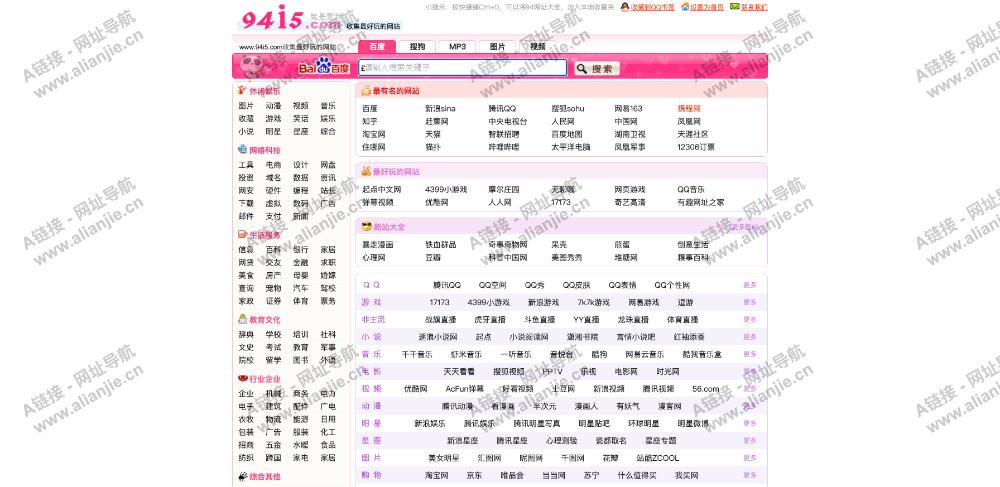1000x487 pixels.
Task: Click 更多 in the 小说 row
Action: pyautogui.click(x=749, y=337)
